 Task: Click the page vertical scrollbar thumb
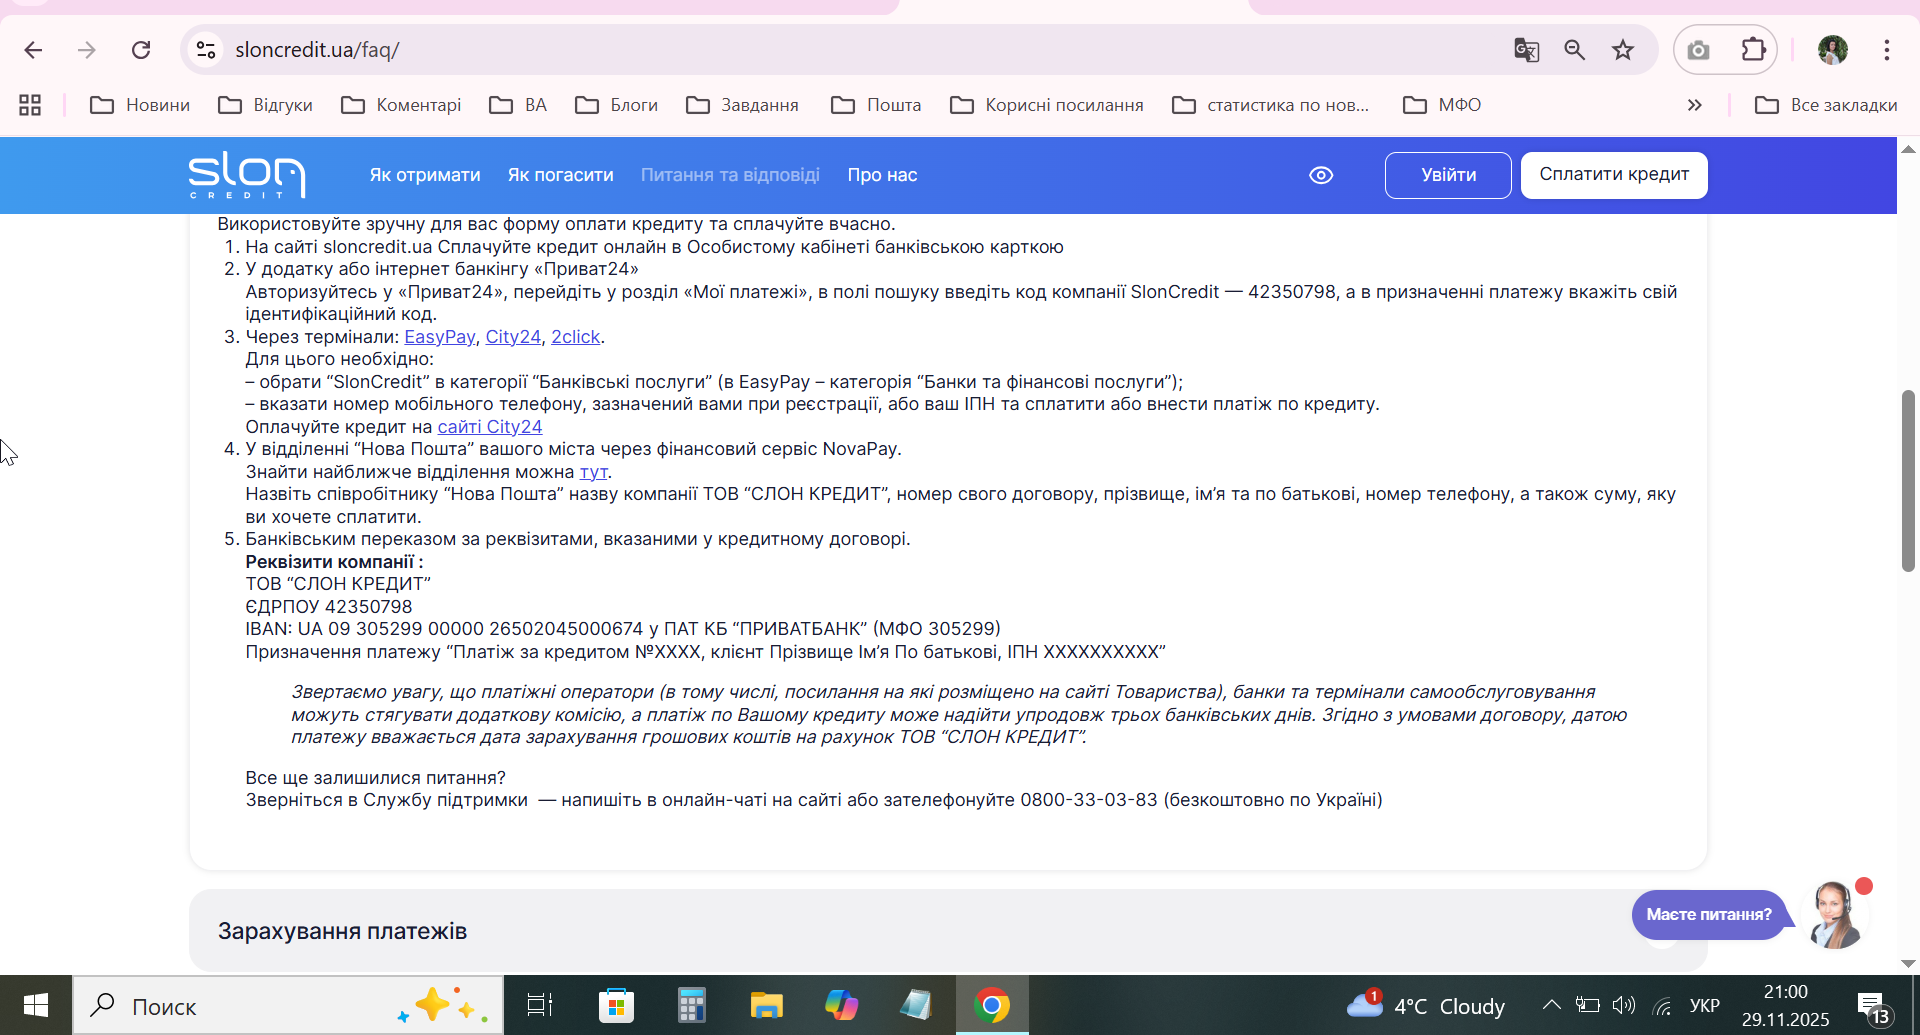click(x=1908, y=480)
